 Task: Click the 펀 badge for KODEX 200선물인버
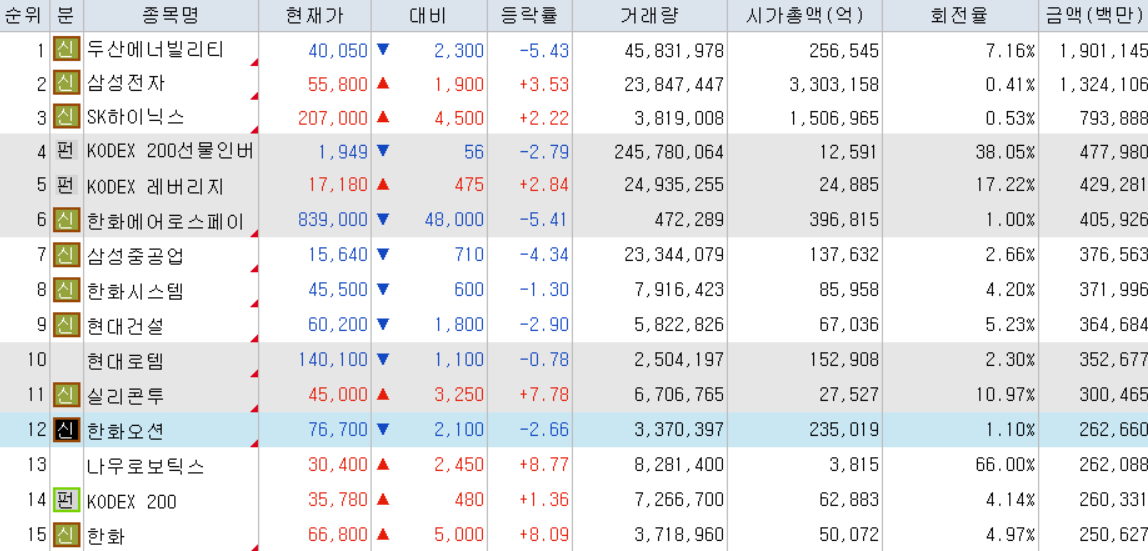[x=66, y=151]
